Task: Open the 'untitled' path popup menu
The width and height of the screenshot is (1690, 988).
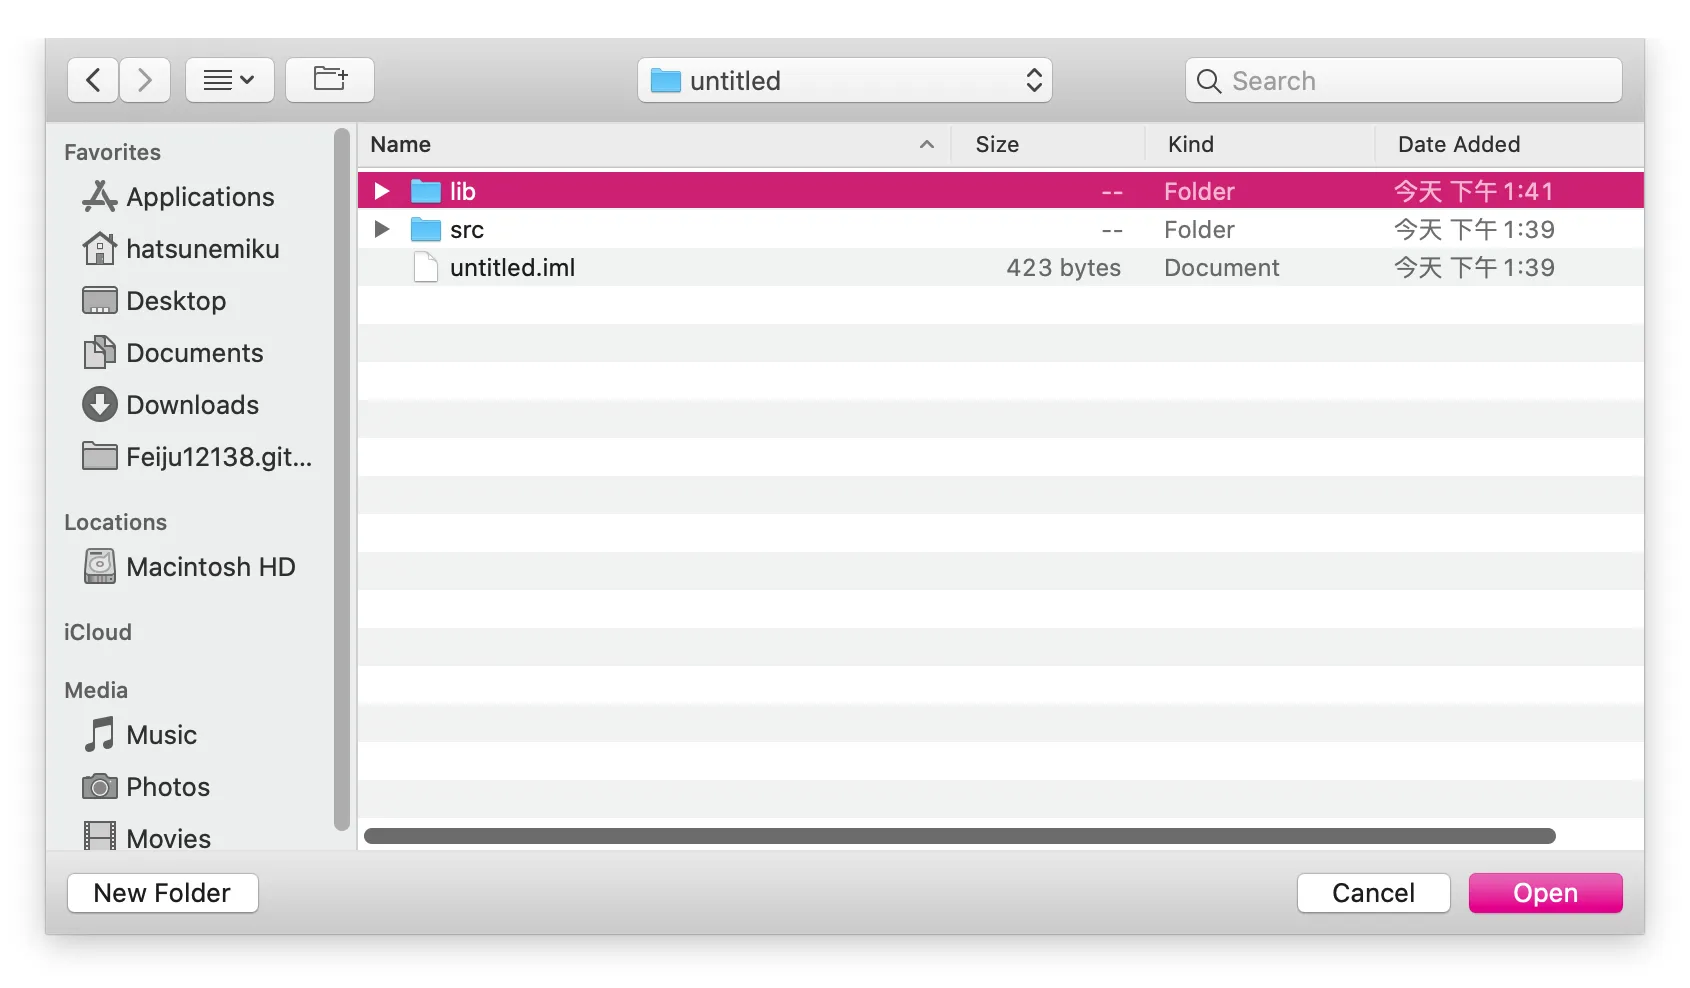Action: pyautogui.click(x=845, y=80)
